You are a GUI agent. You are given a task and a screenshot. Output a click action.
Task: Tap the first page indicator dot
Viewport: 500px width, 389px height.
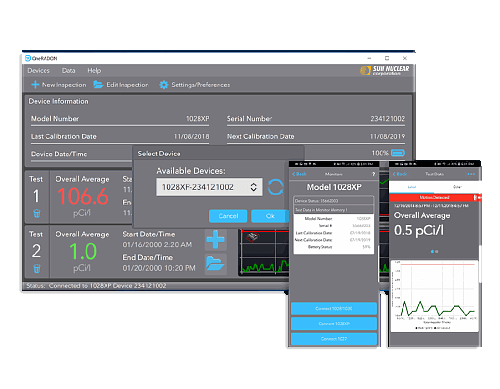point(432,252)
